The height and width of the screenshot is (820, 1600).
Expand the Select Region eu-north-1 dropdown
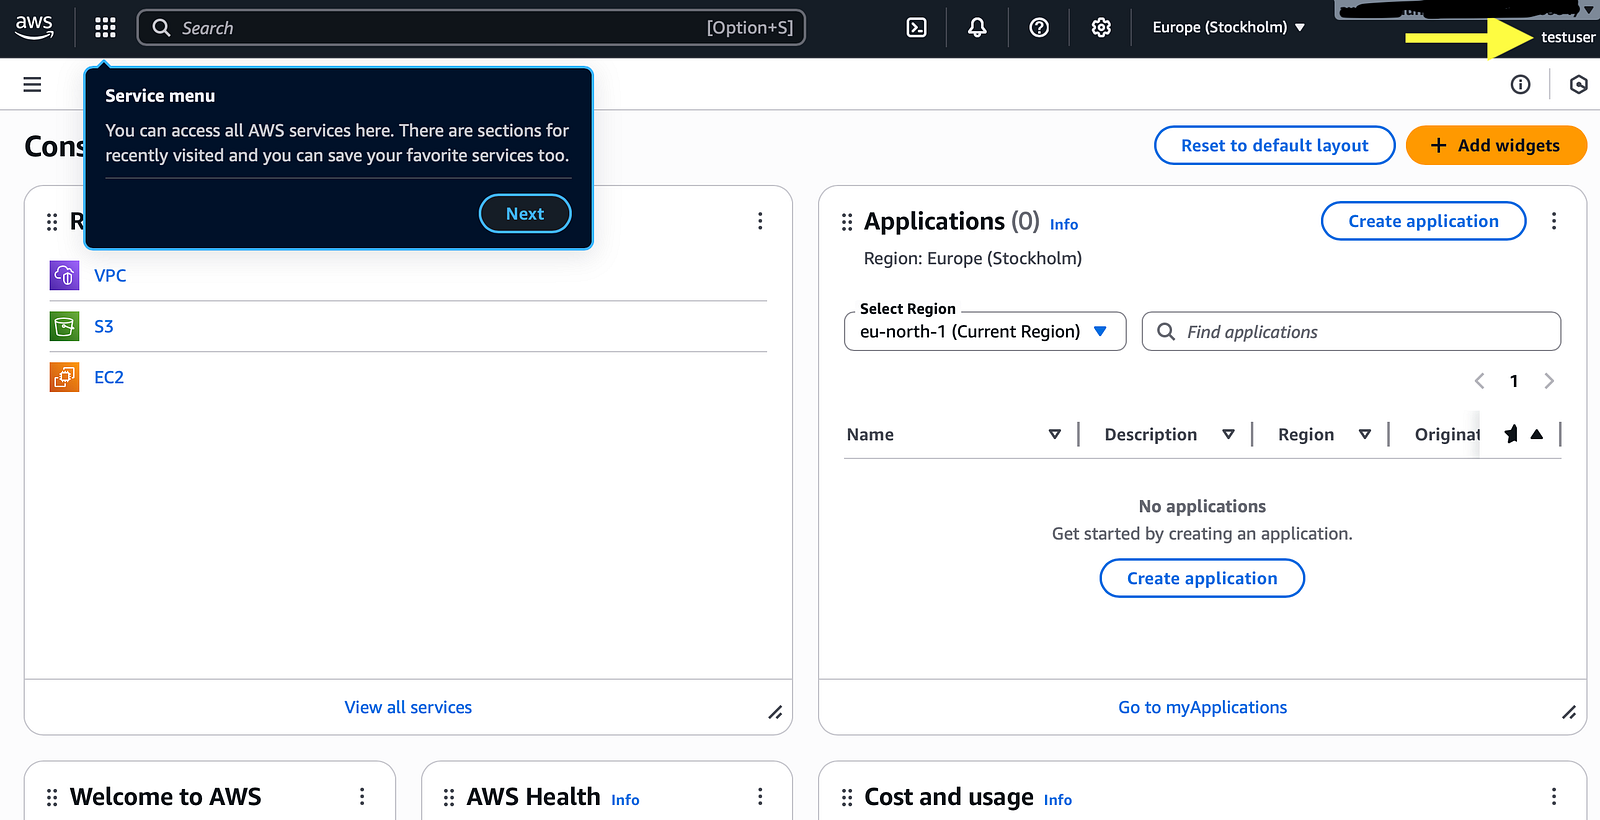click(x=985, y=331)
